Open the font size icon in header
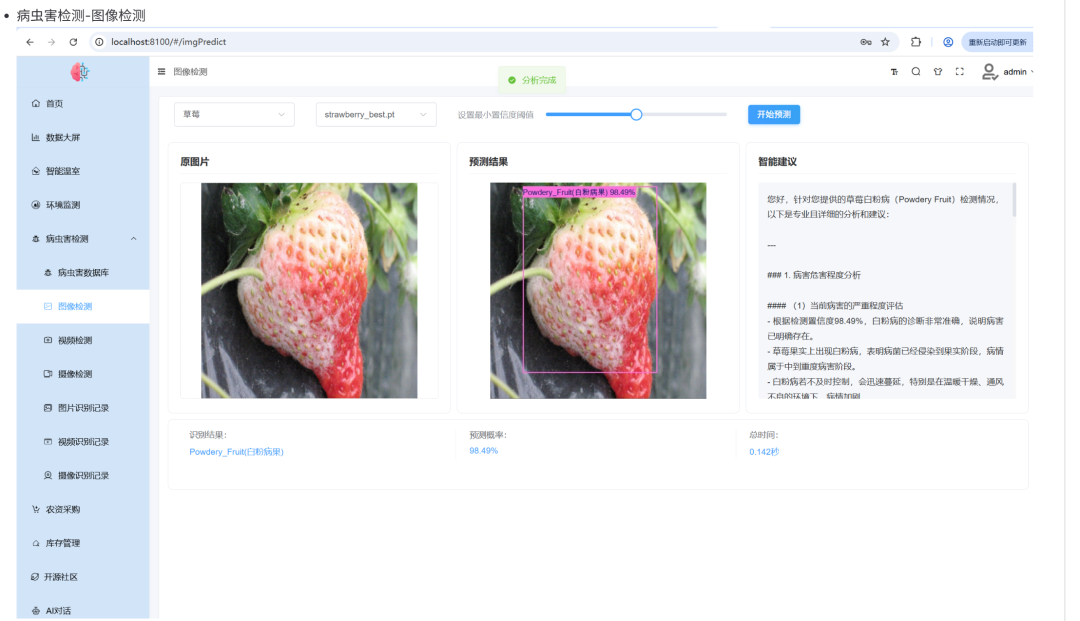Viewport: 1080px width, 621px height. tap(894, 72)
